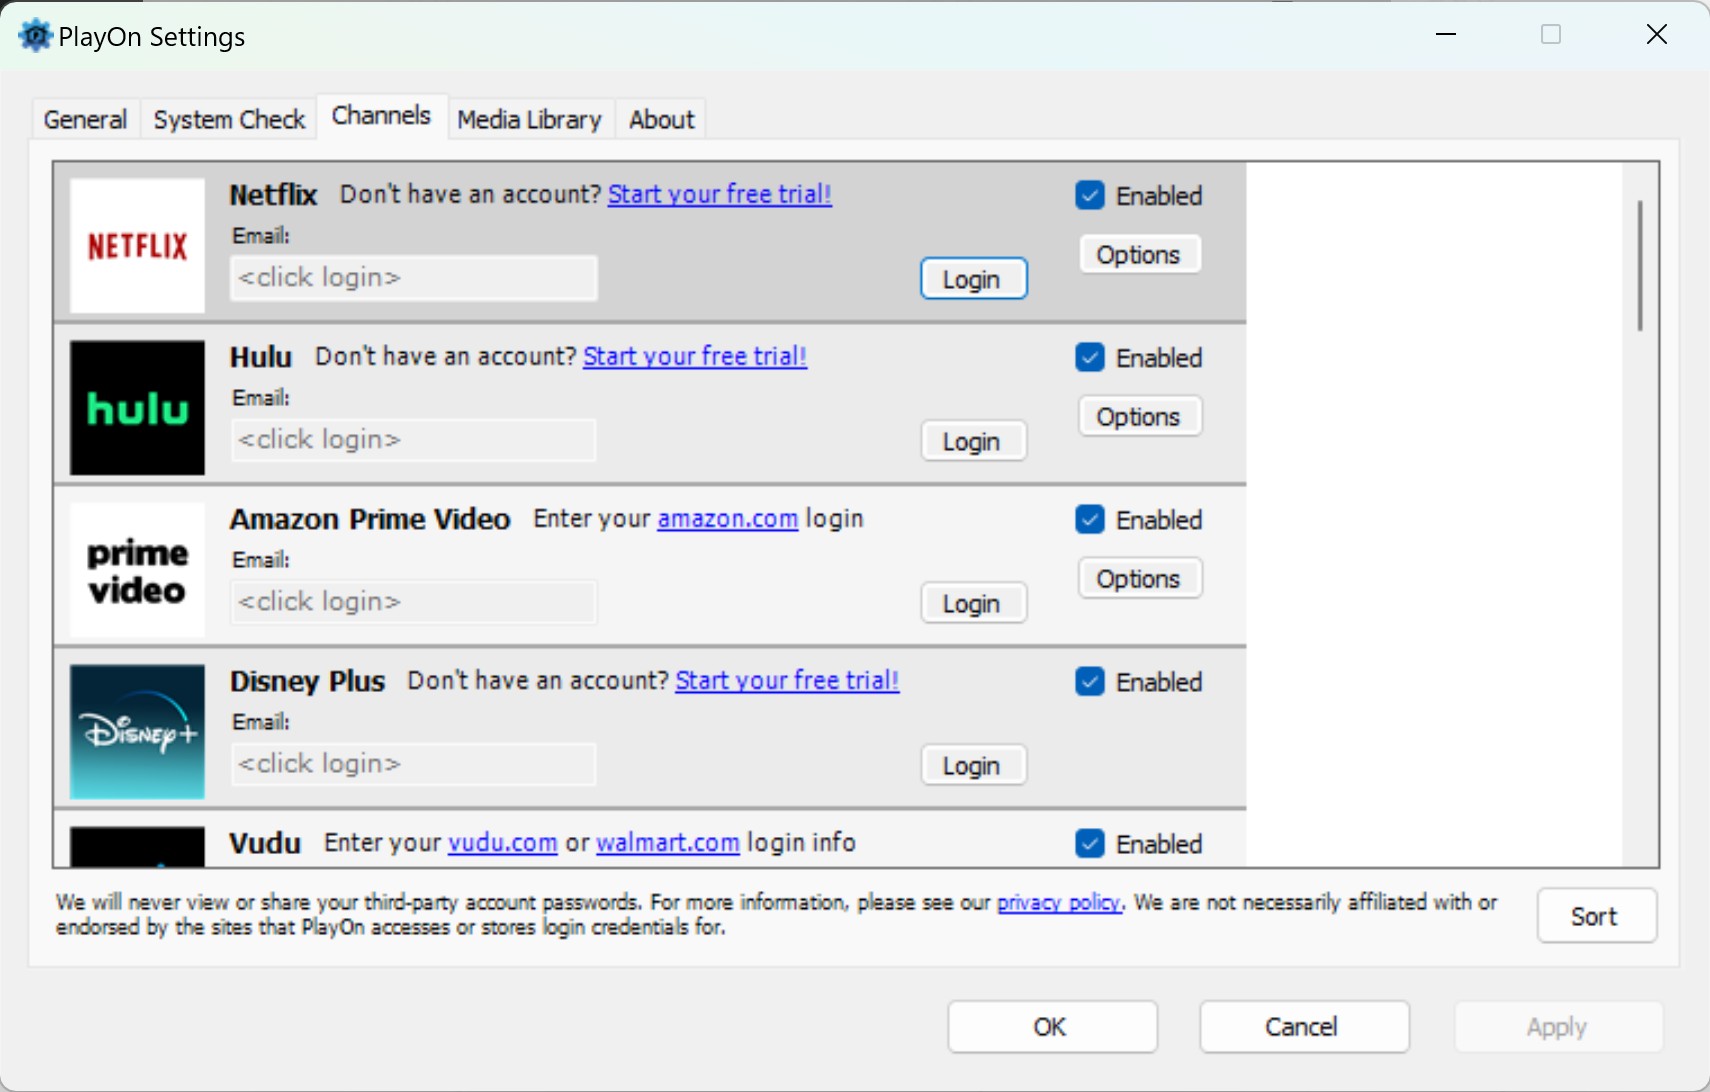Click the Vudu channel title
This screenshot has width=1710, height=1092.
265,842
